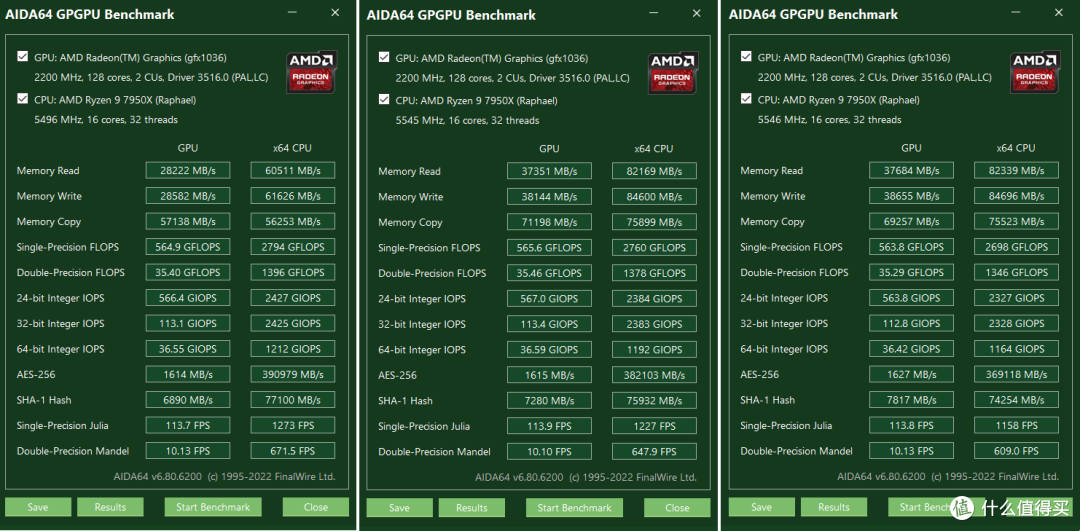Click the "2327 GIOPS" 24-bit integer result

pos(1016,298)
